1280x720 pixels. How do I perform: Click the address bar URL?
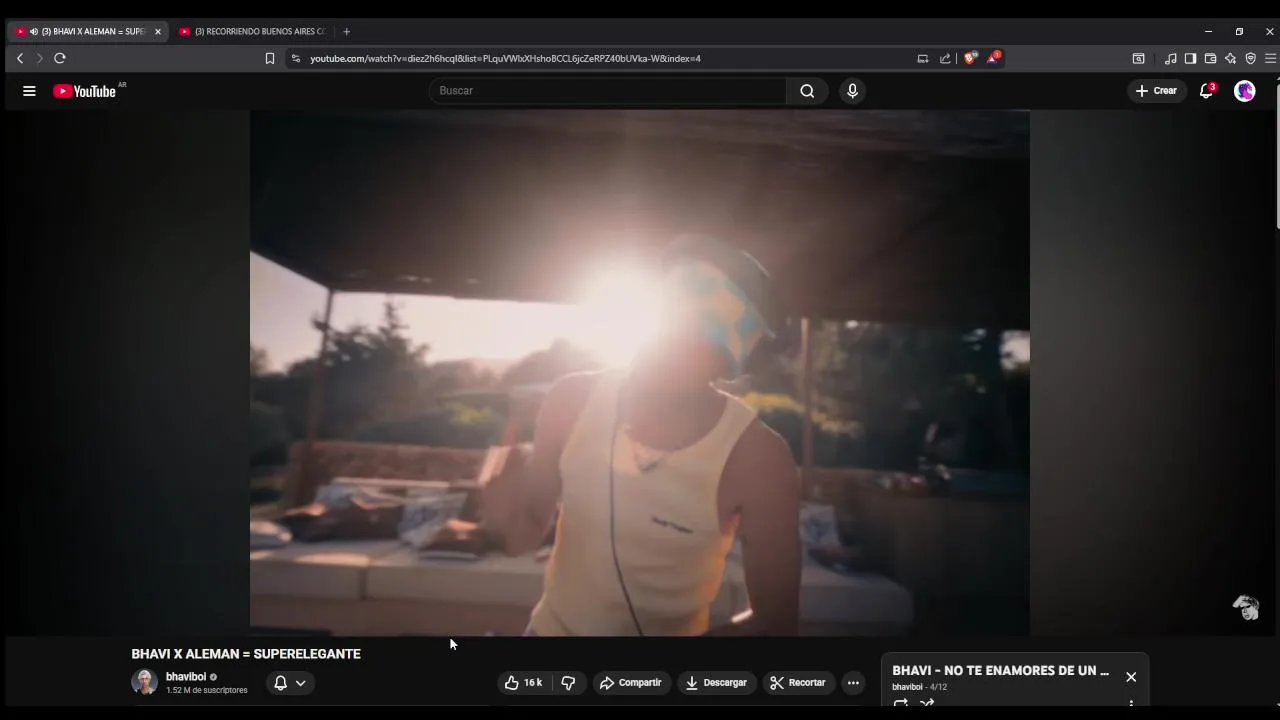[505, 59]
